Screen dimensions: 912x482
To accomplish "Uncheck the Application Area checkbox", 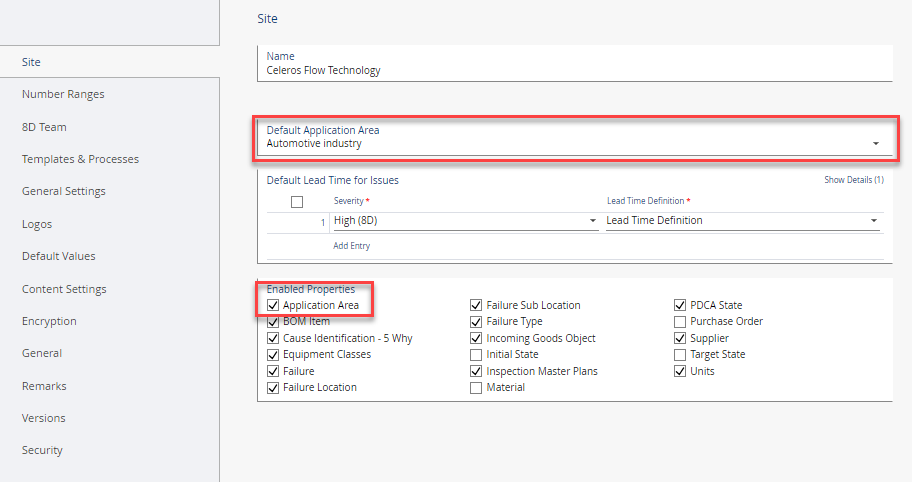I will pos(273,305).
